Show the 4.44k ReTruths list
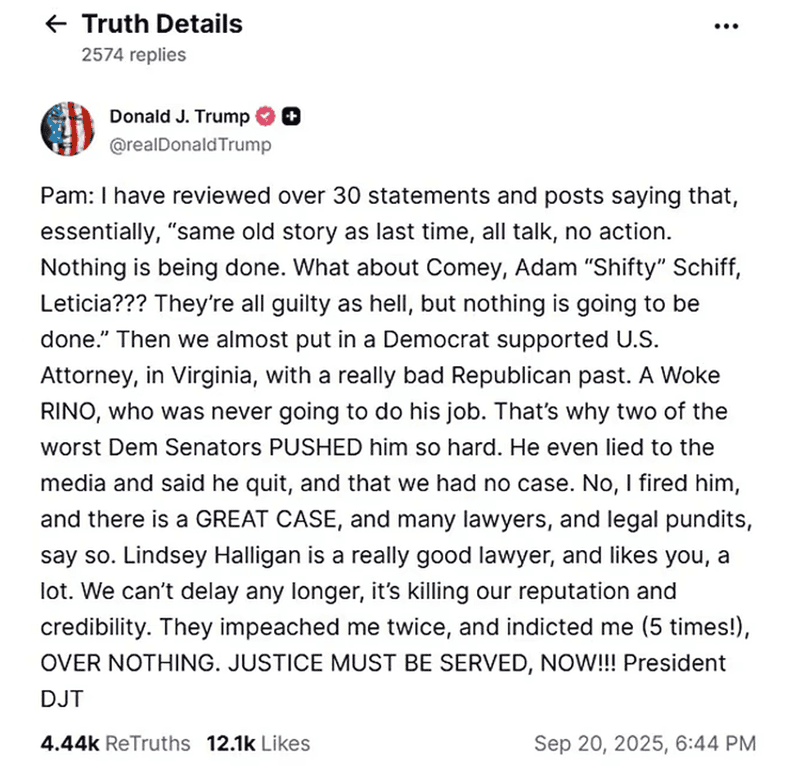 115,743
